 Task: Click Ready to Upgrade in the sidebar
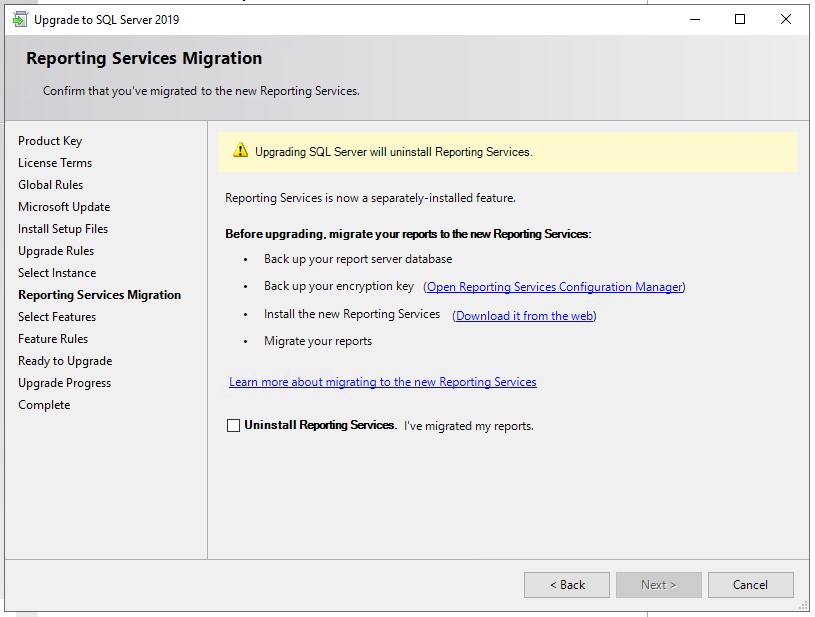(65, 361)
